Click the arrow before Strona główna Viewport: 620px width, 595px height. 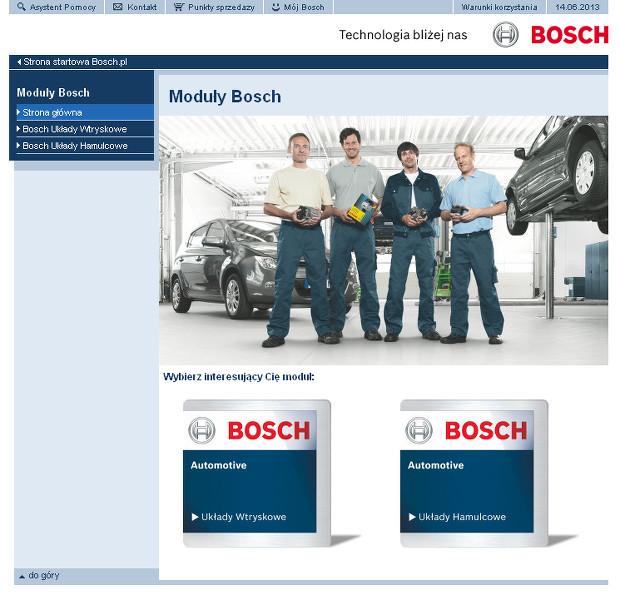(18, 112)
